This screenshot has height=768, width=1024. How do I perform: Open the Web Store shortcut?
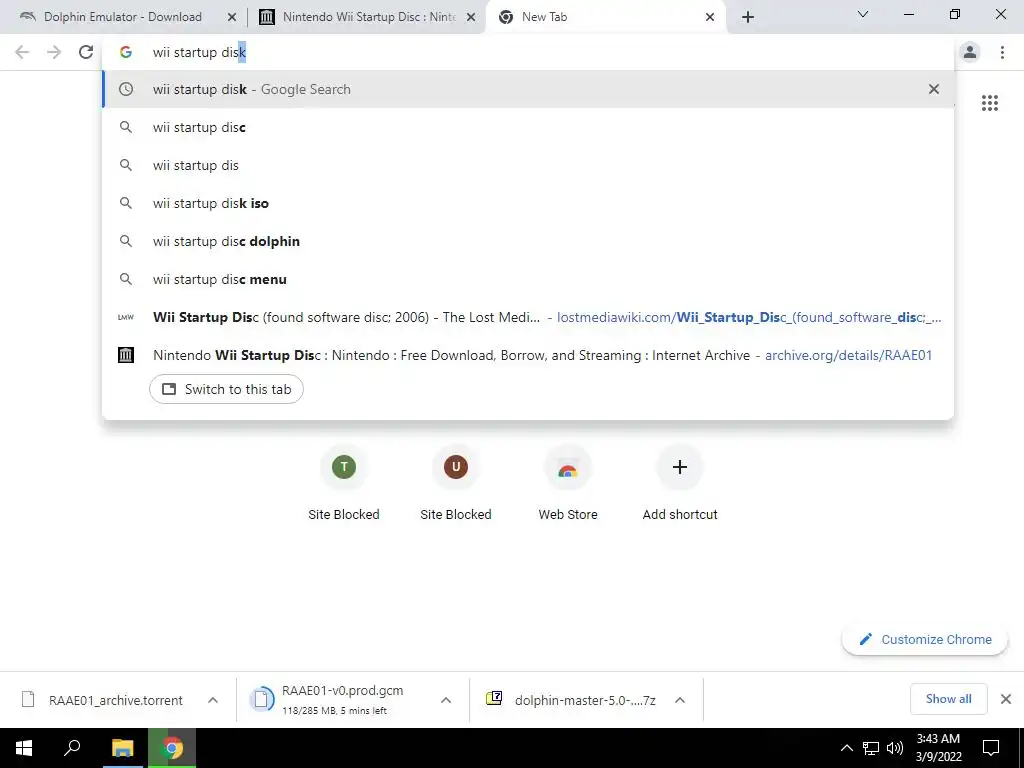pos(568,483)
